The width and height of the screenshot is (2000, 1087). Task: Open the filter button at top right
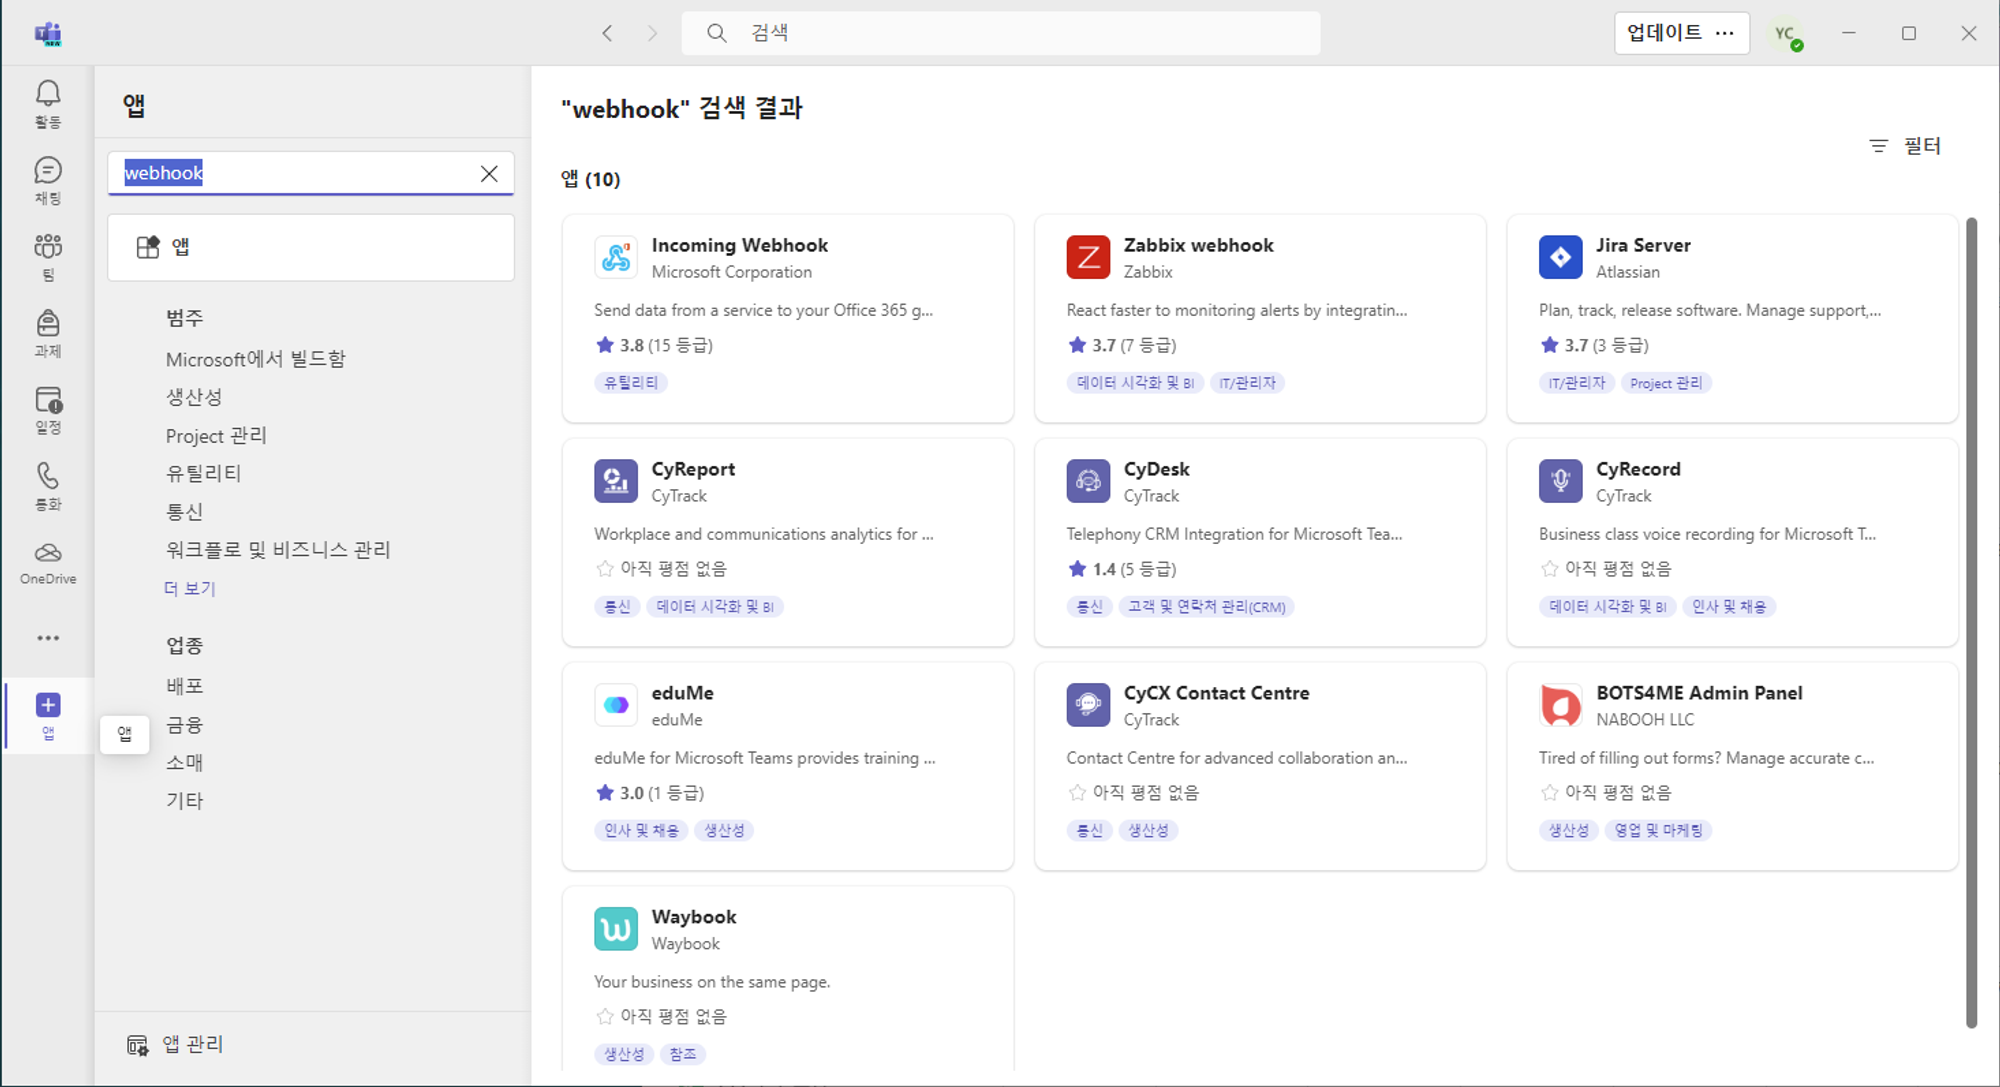coord(1906,146)
